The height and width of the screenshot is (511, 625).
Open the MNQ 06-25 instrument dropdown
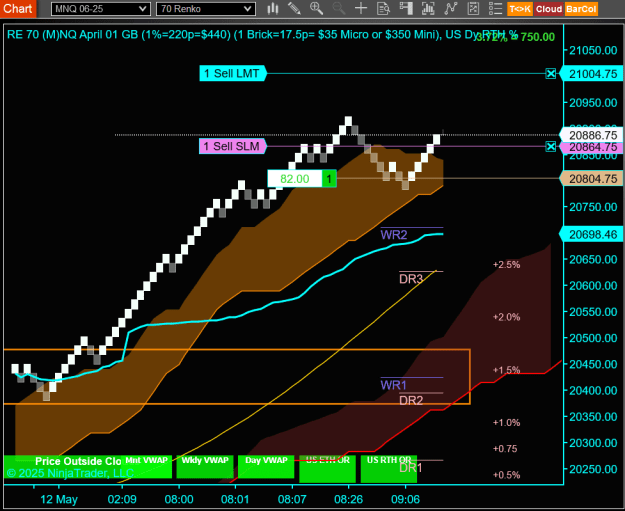pyautogui.click(x=101, y=9)
